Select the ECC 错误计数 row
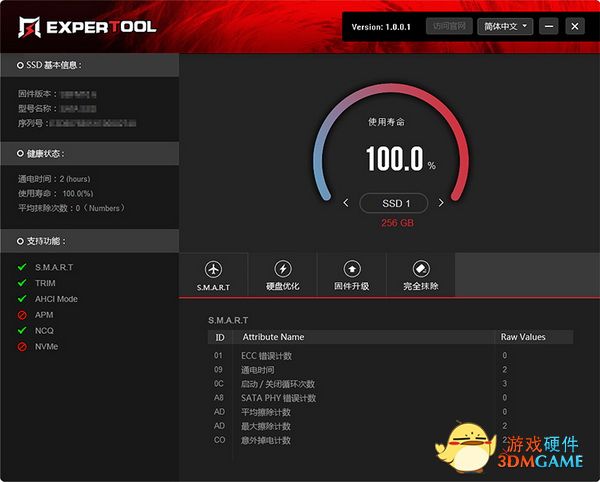Image resolution: width=600 pixels, height=482 pixels. pos(390,356)
